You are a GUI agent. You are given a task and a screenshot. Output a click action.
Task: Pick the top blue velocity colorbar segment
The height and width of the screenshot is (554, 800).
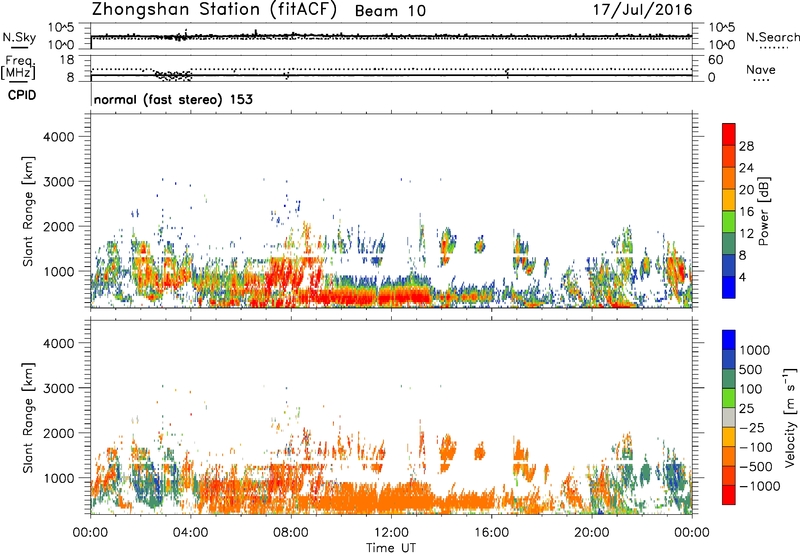729,340
